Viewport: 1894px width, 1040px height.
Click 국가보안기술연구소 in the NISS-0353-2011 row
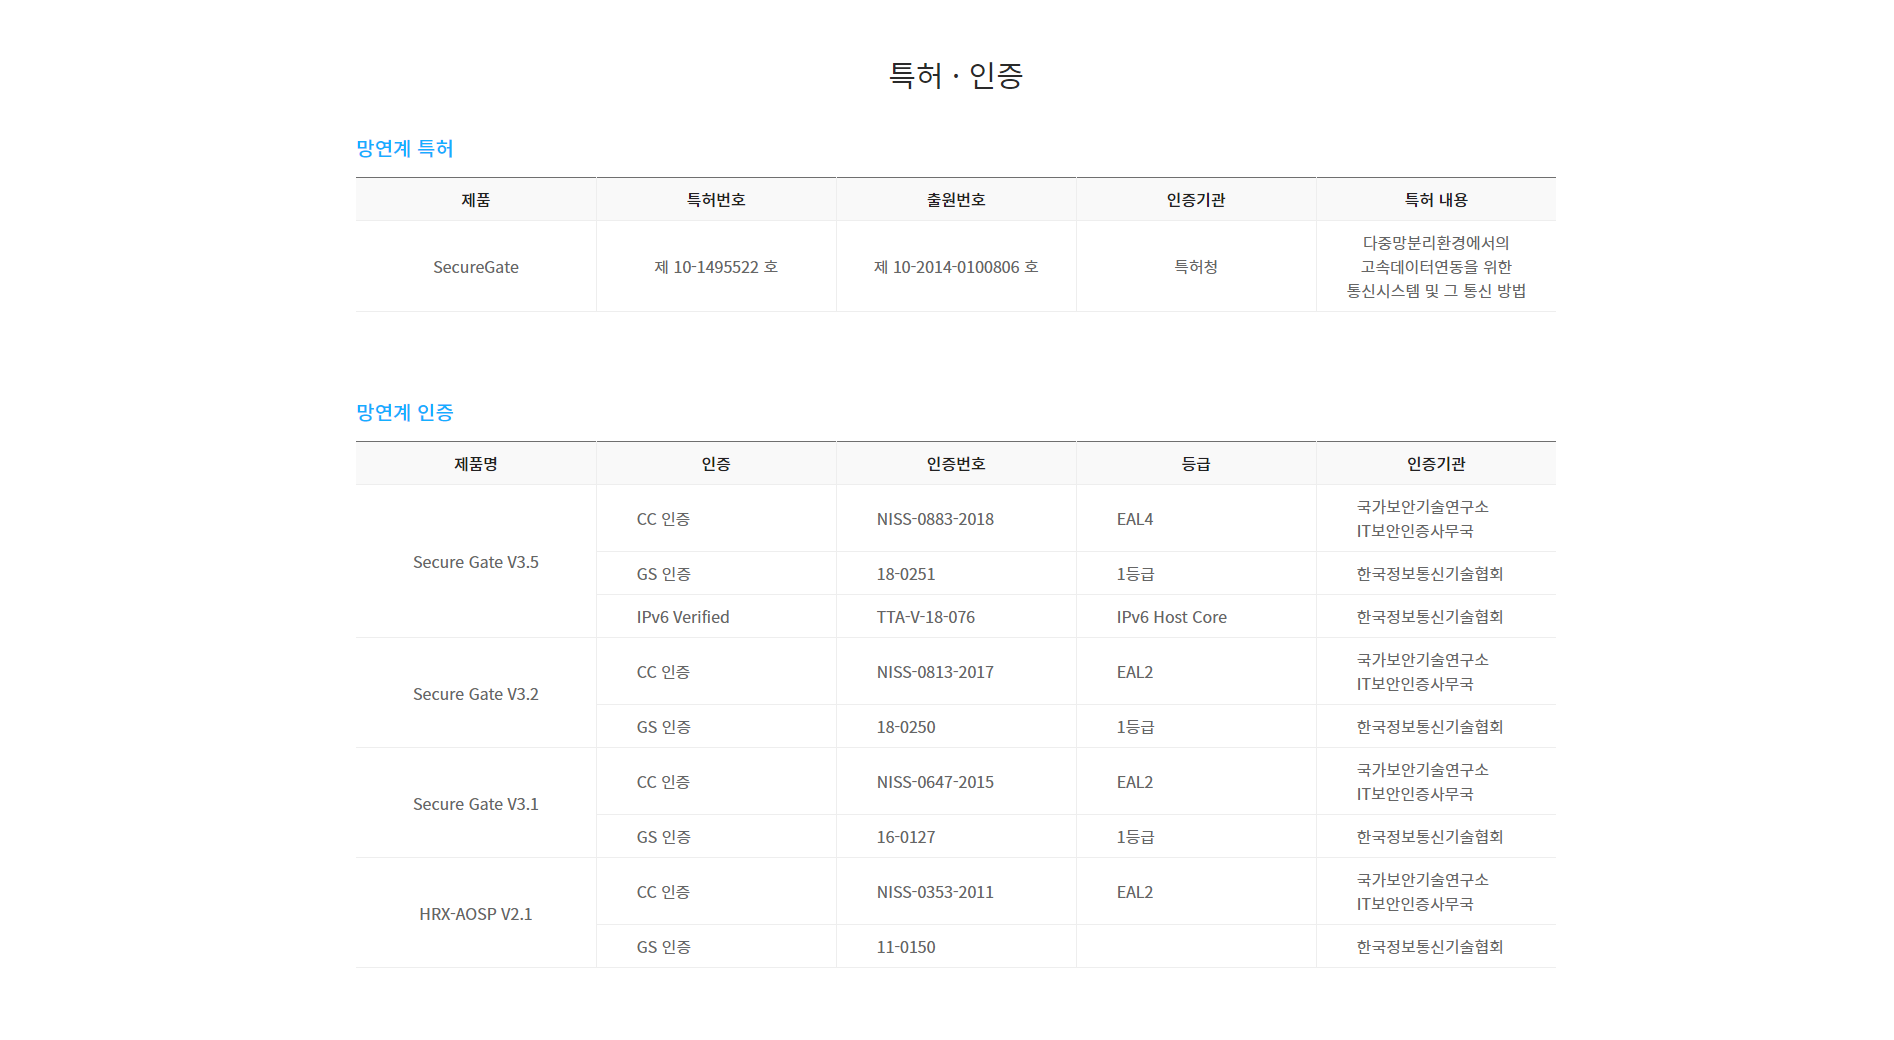1422,880
